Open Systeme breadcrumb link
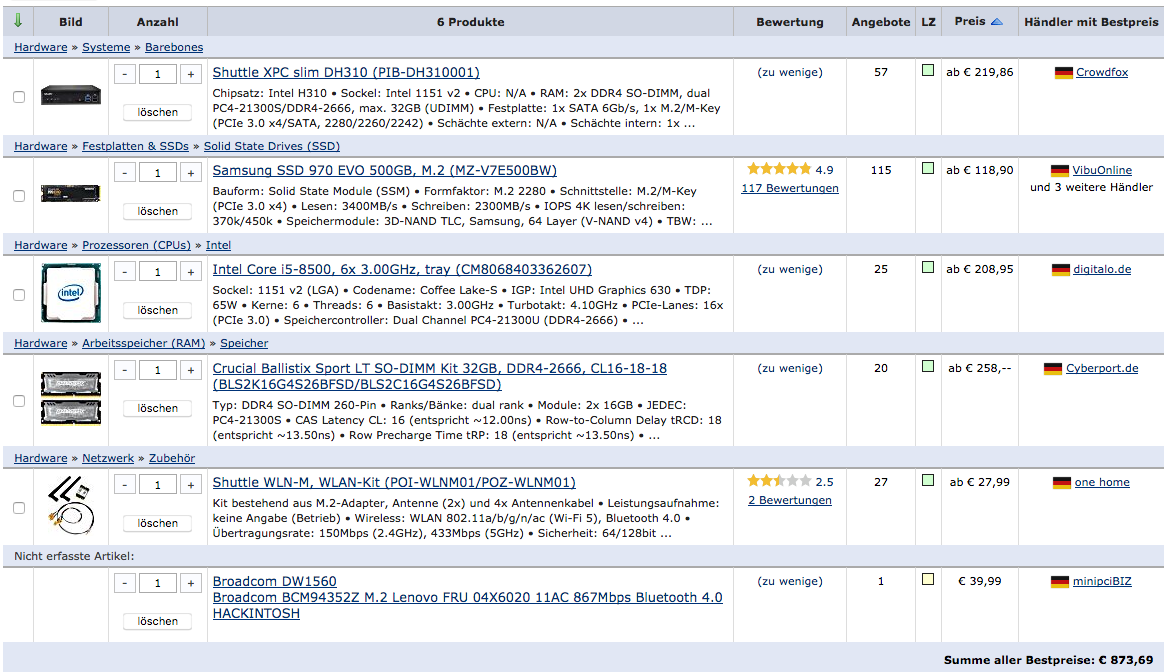1169x672 pixels. (106, 47)
